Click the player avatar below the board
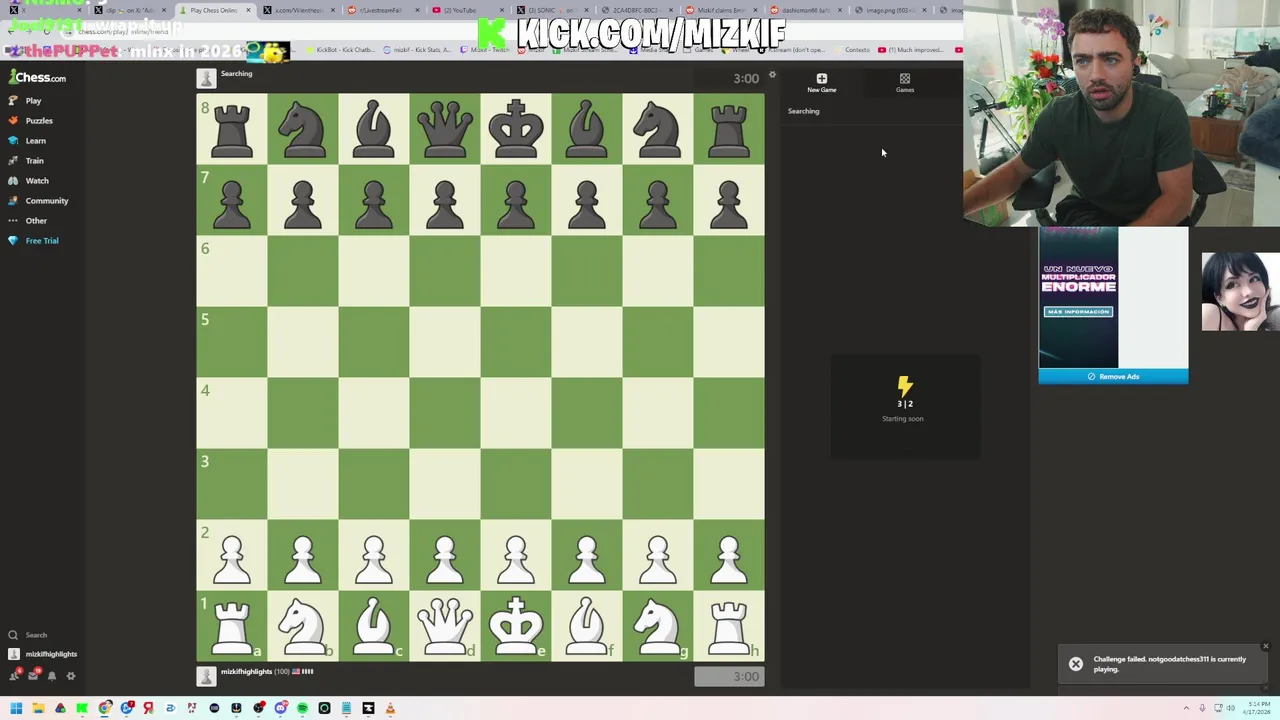Screen dimensions: 1280x720 click(x=206, y=676)
